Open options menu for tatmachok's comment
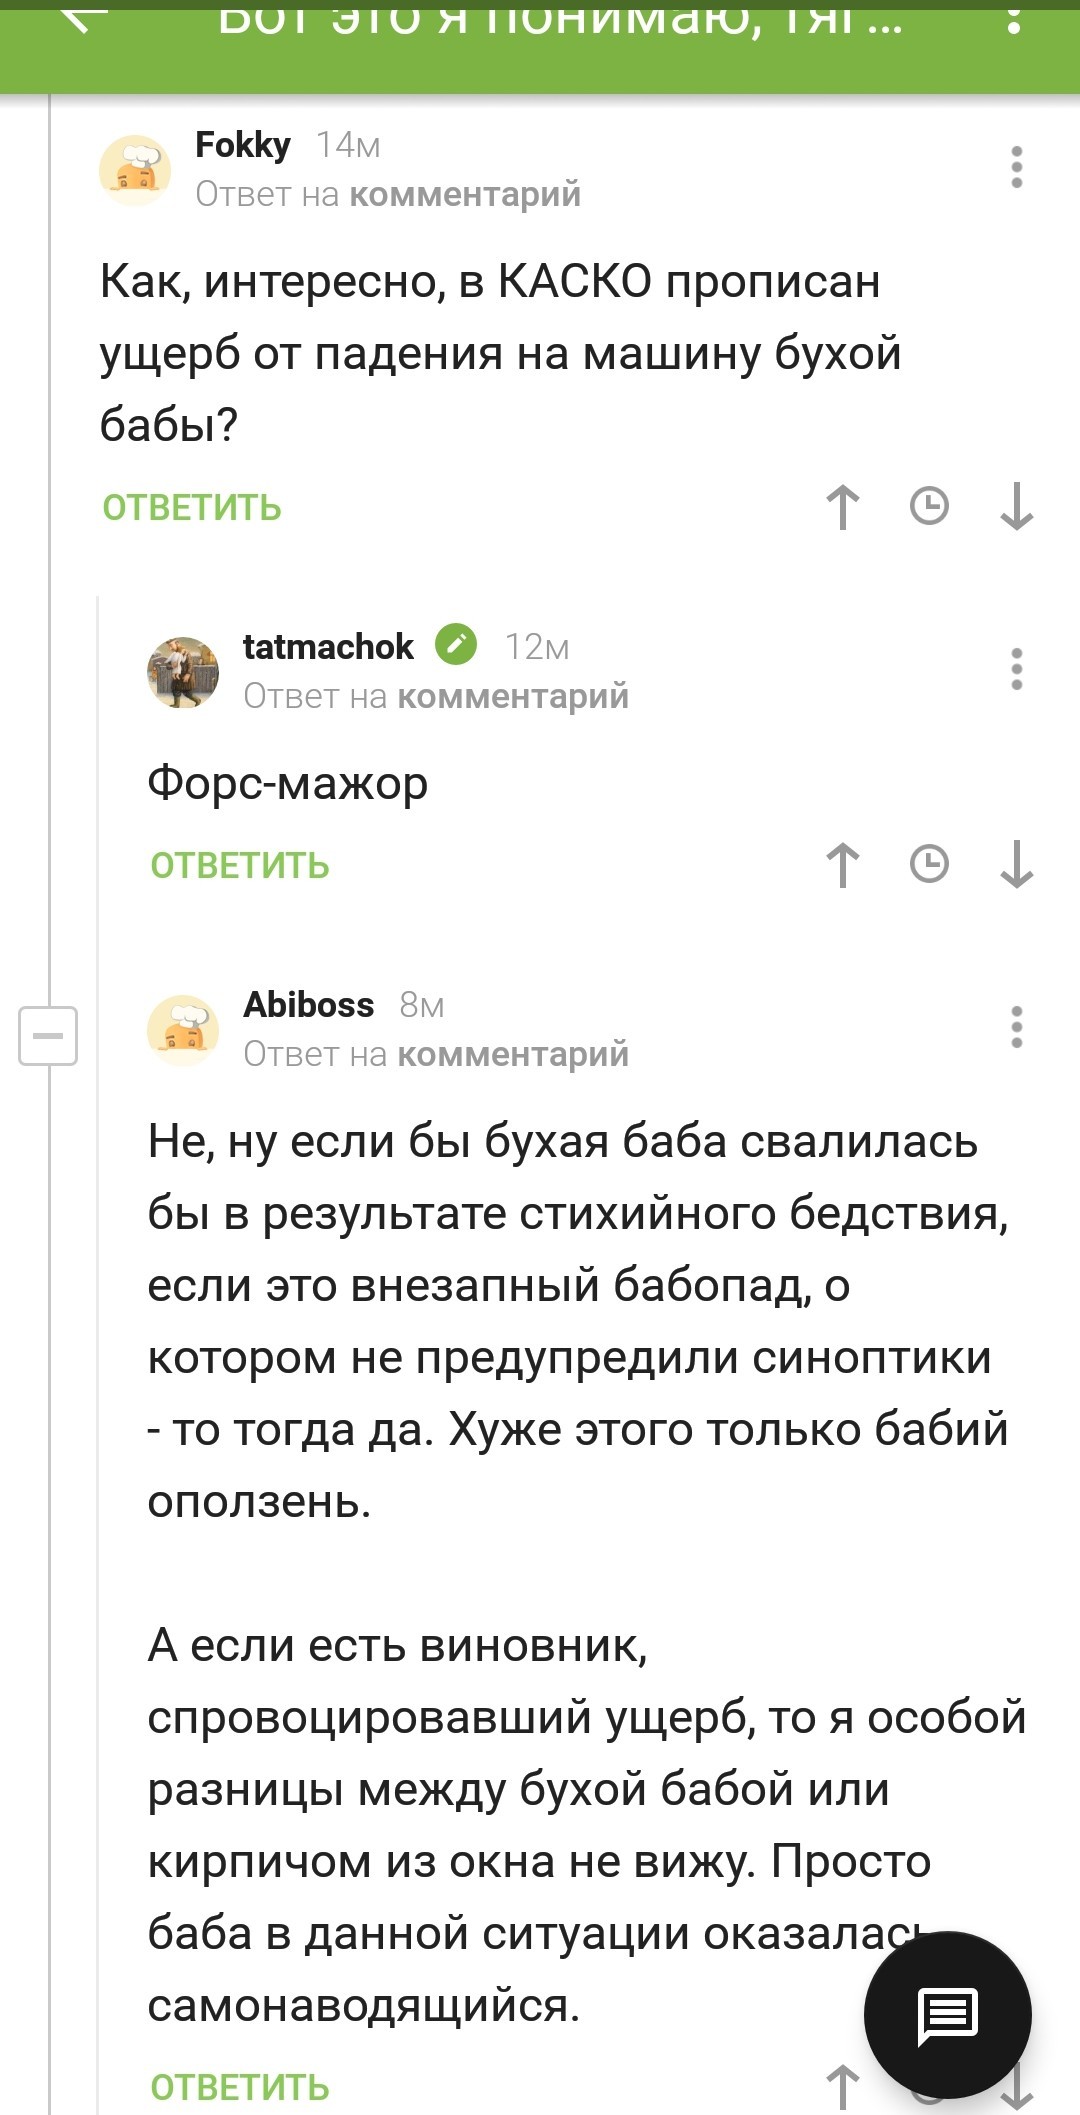Viewport: 1080px width, 2115px height. (1016, 669)
